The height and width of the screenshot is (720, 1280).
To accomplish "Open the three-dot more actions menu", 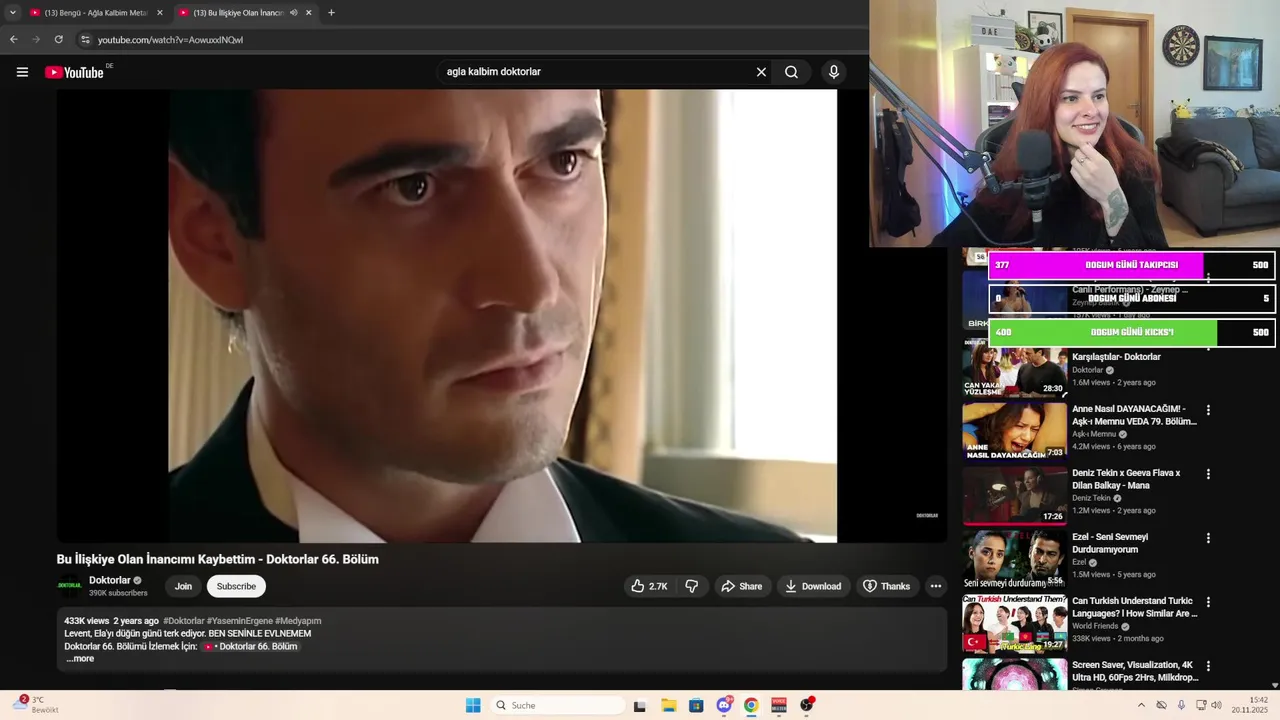I will click(x=936, y=586).
